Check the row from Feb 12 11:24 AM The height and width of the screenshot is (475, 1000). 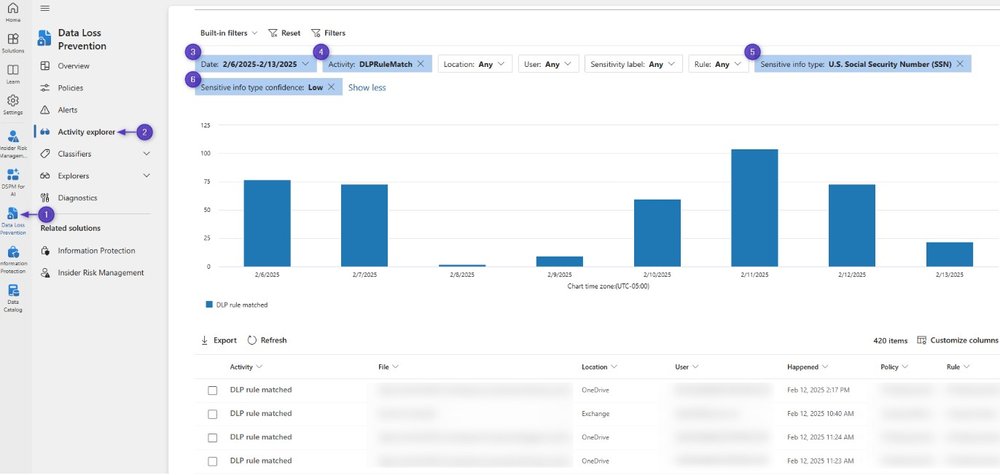click(212, 437)
